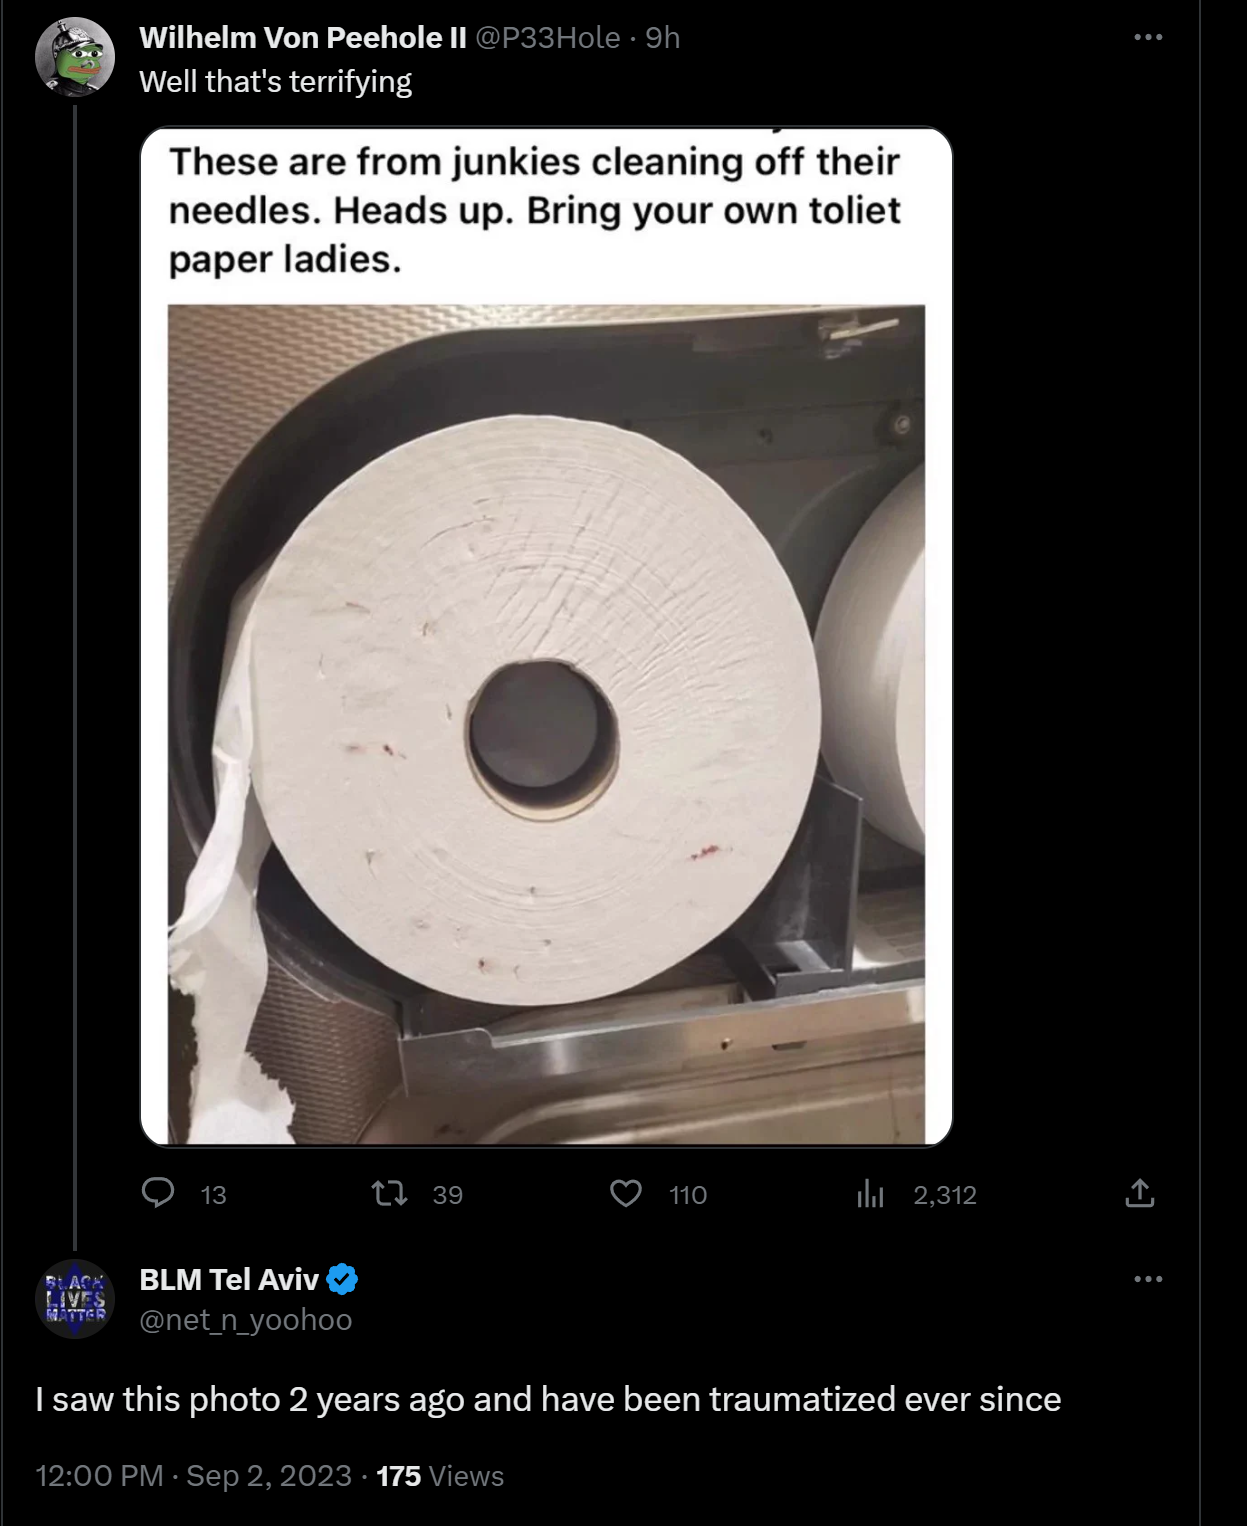The width and height of the screenshot is (1247, 1526).
Task: Open BLM Tel Aviv profile avatar
Action: point(75,1298)
